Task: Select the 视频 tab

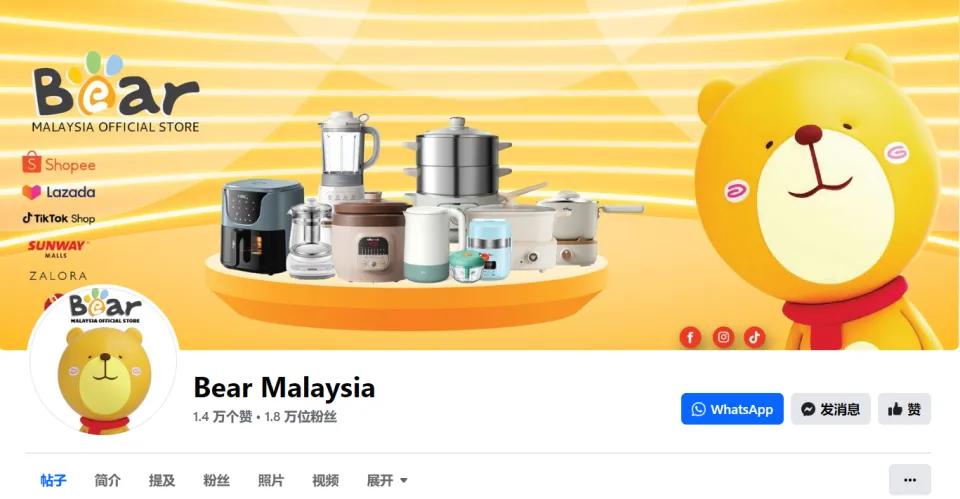Action: click(325, 481)
